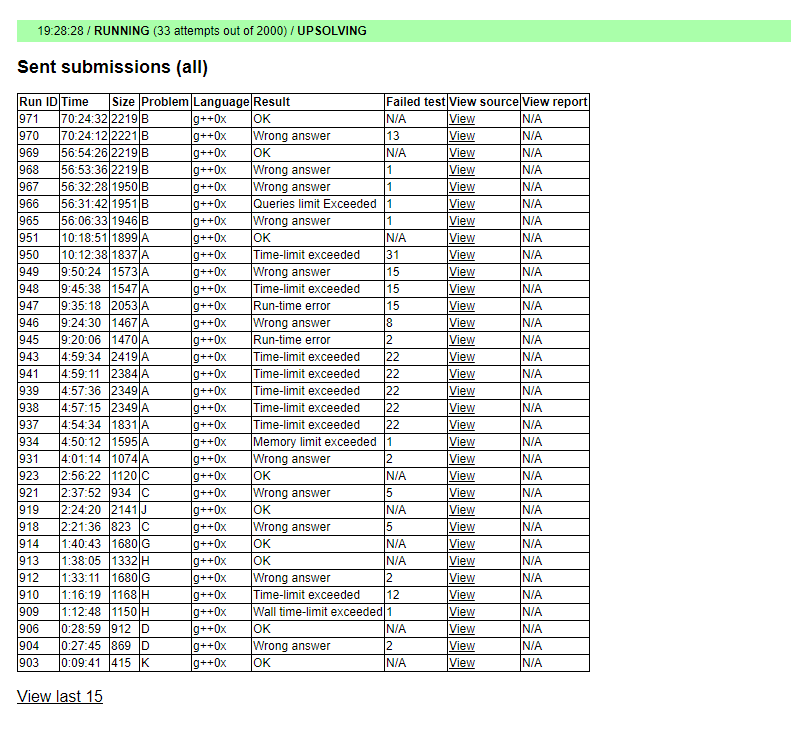The height and width of the screenshot is (730, 791).
Task: Select the Problem column header
Action: pyautogui.click(x=165, y=102)
